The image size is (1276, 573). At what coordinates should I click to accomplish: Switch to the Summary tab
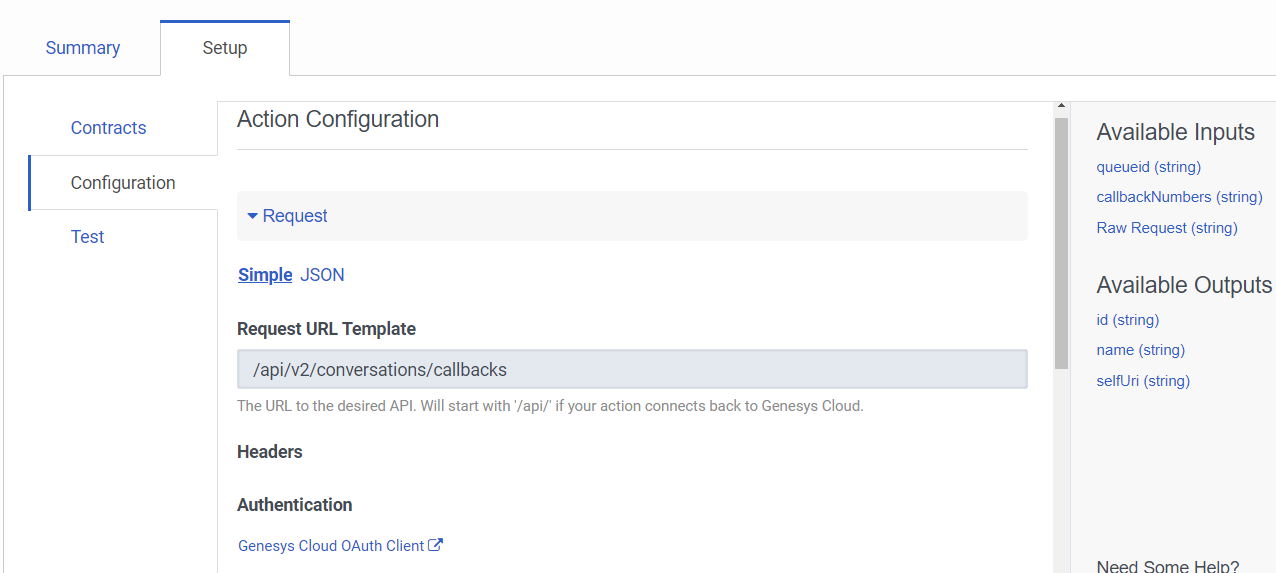tap(83, 48)
